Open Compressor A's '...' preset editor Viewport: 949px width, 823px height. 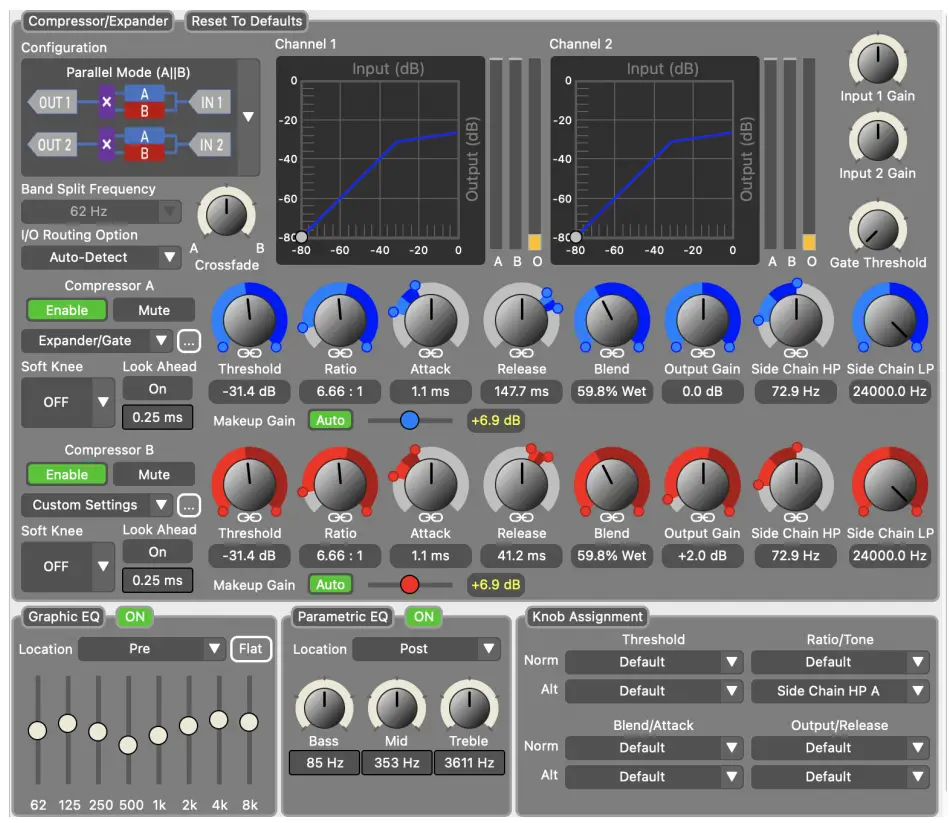coord(187,340)
